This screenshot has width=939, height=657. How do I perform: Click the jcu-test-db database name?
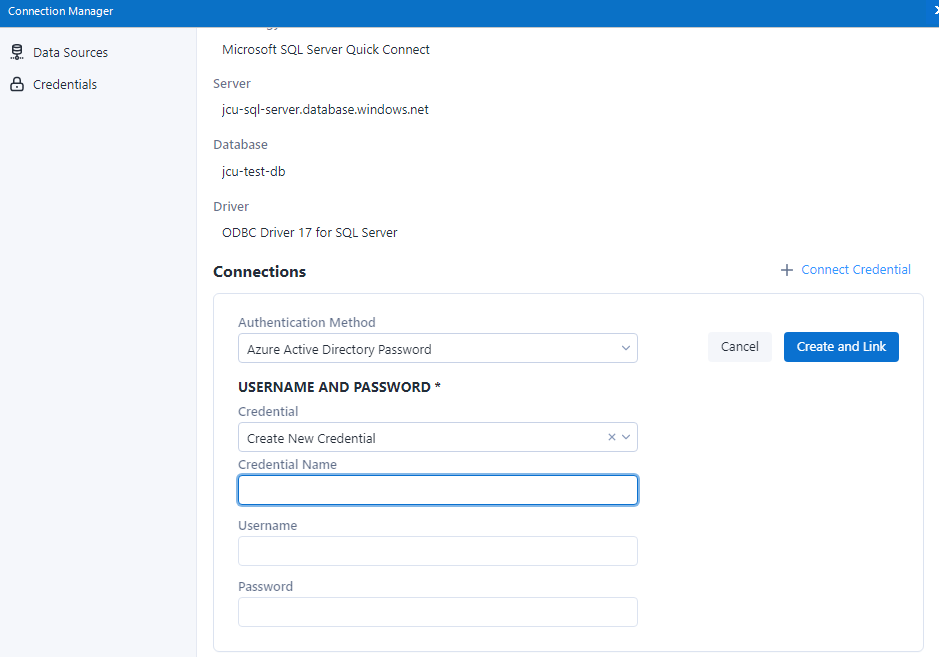coord(254,172)
